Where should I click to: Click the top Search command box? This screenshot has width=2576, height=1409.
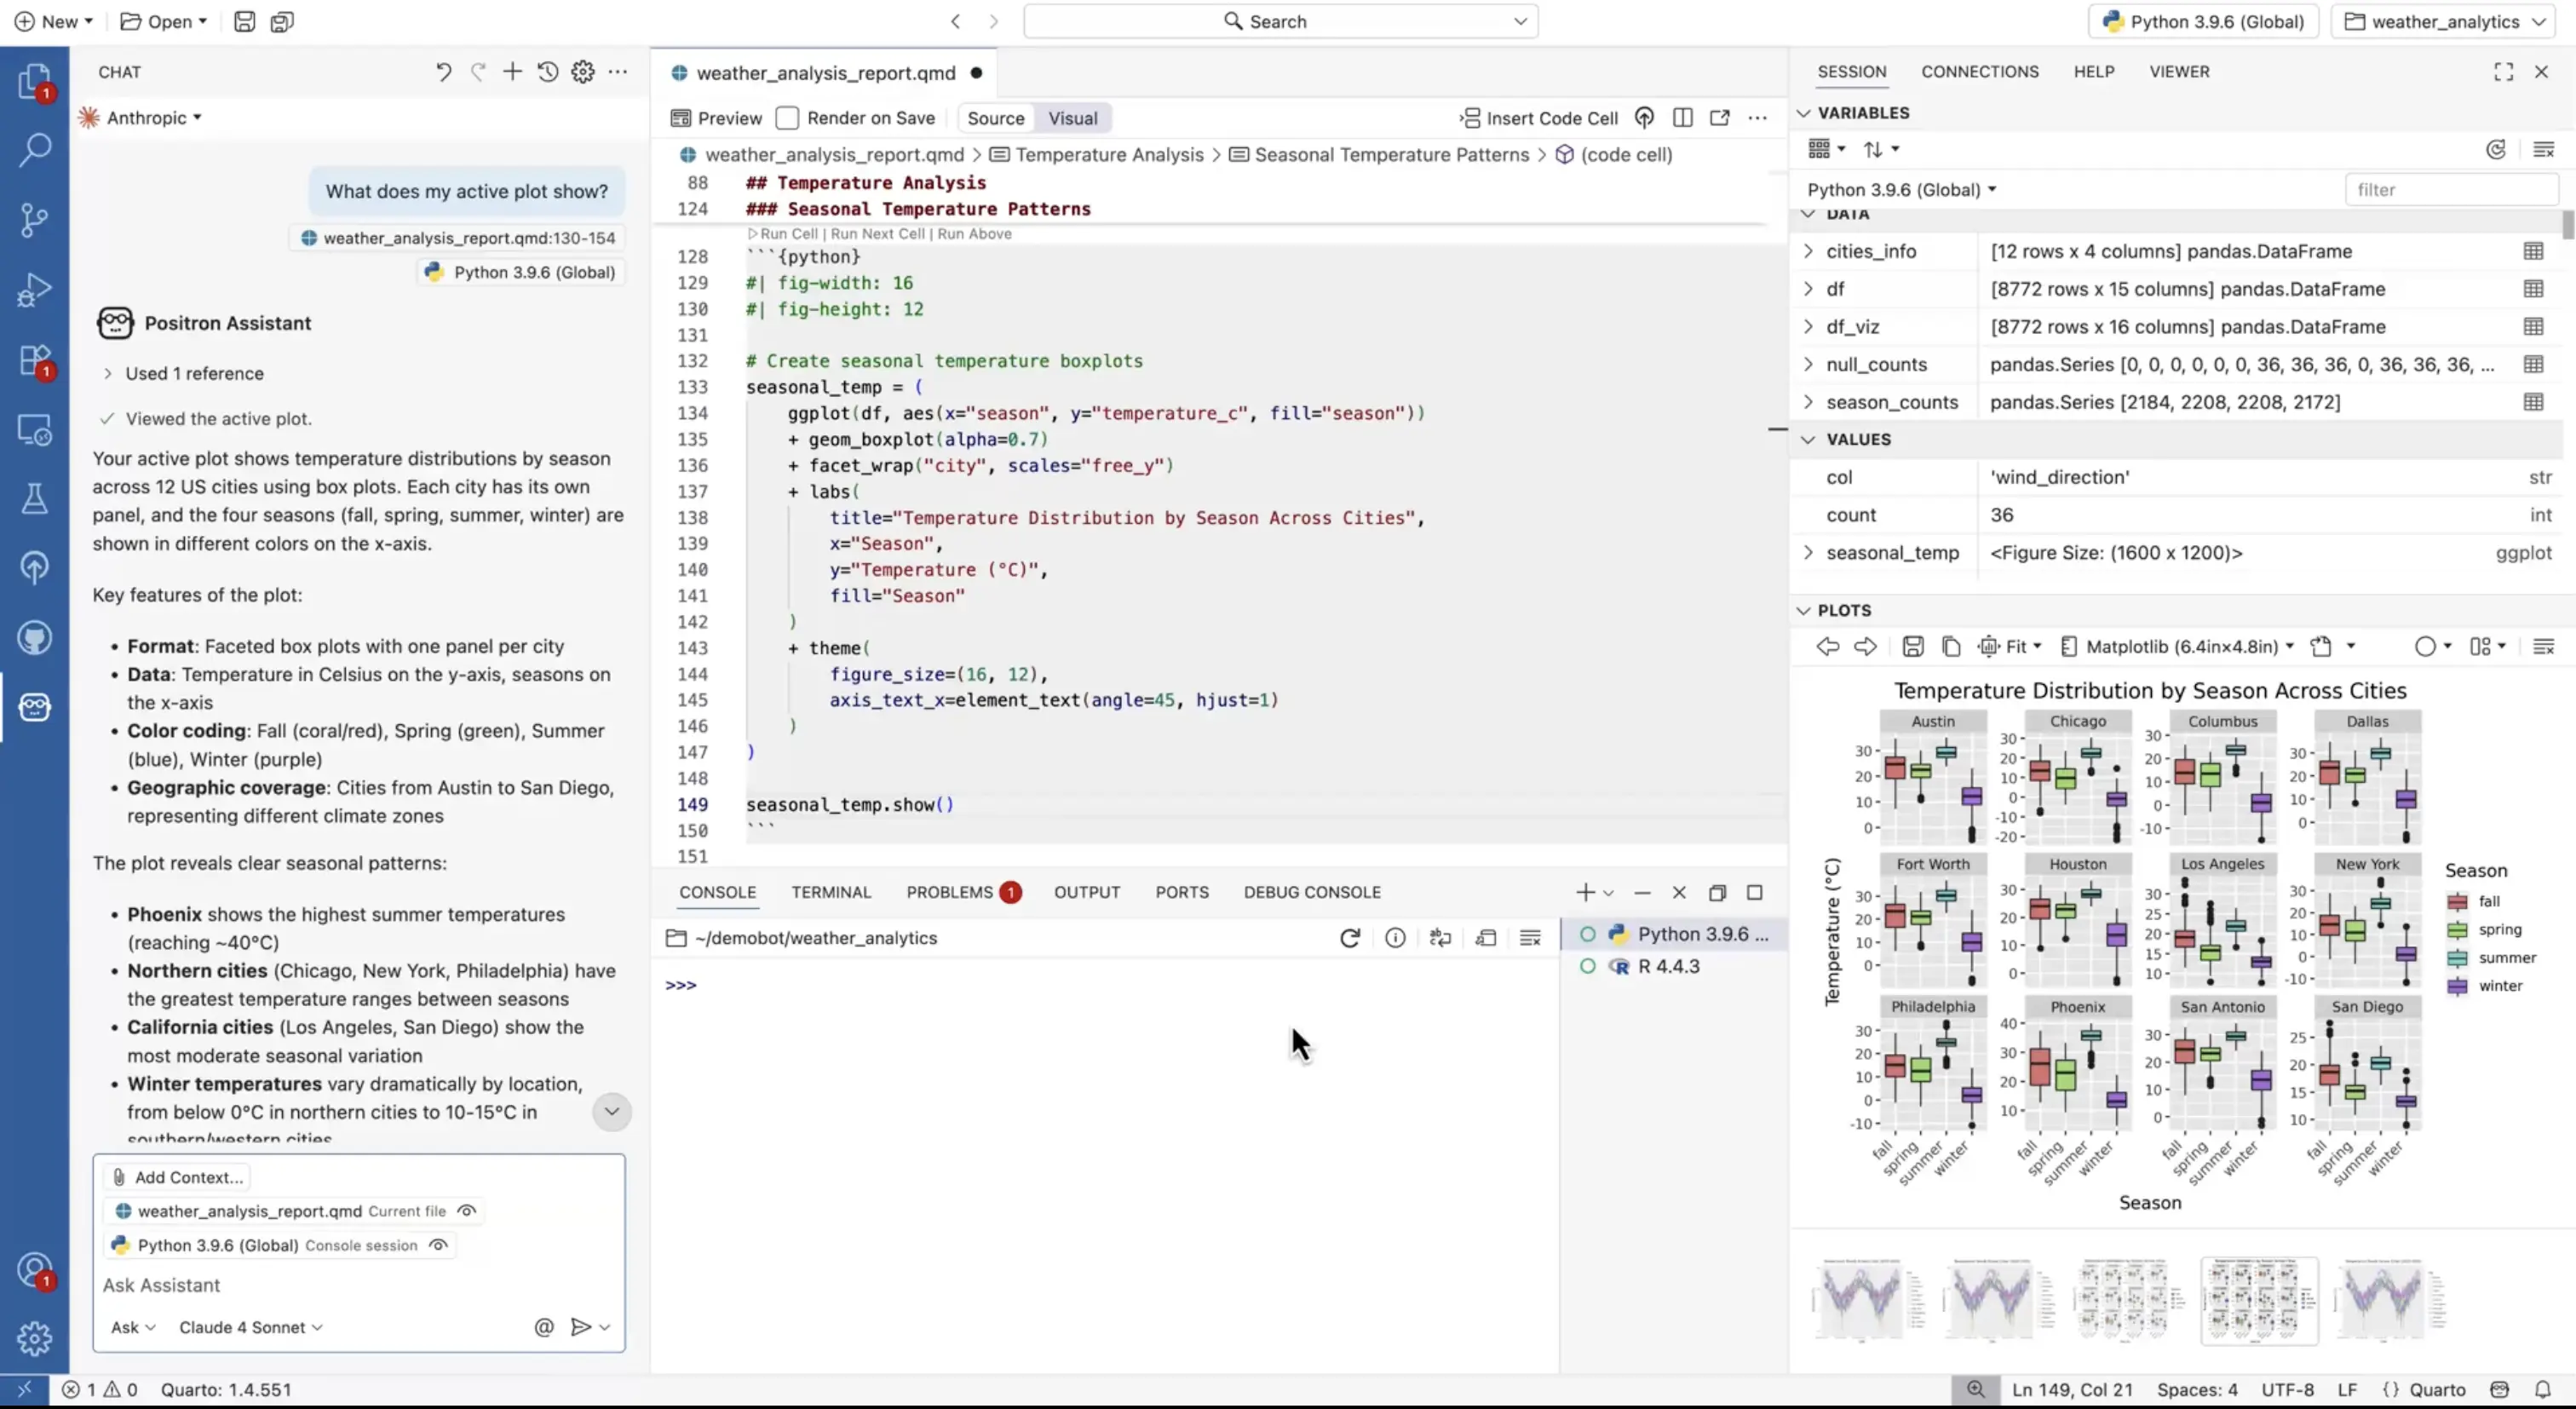1280,21
